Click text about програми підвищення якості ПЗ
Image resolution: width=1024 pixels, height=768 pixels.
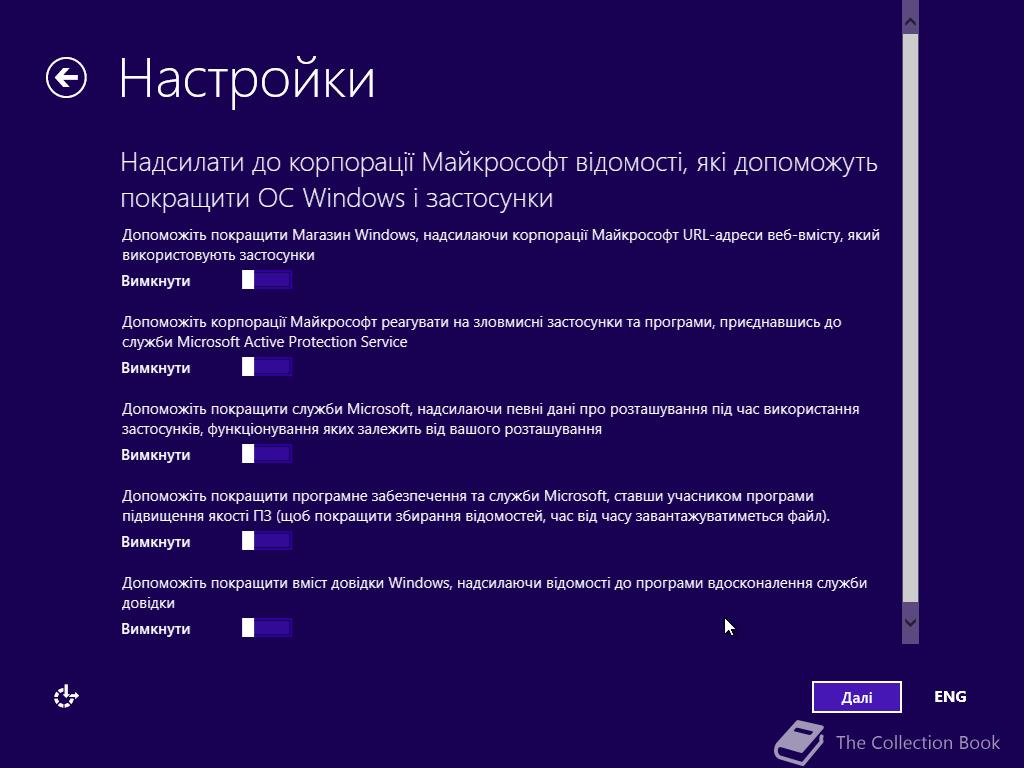click(476, 505)
